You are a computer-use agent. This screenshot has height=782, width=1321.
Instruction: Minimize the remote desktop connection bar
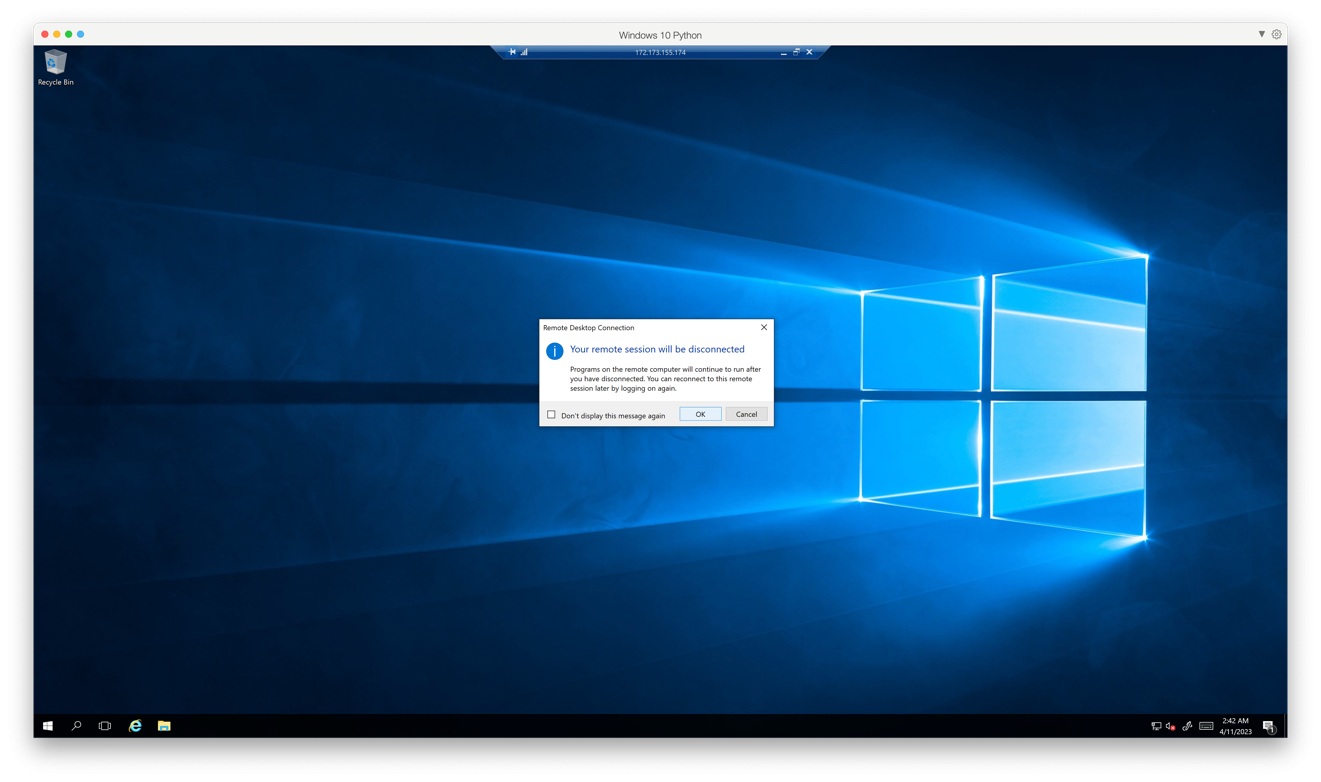pyautogui.click(x=783, y=52)
